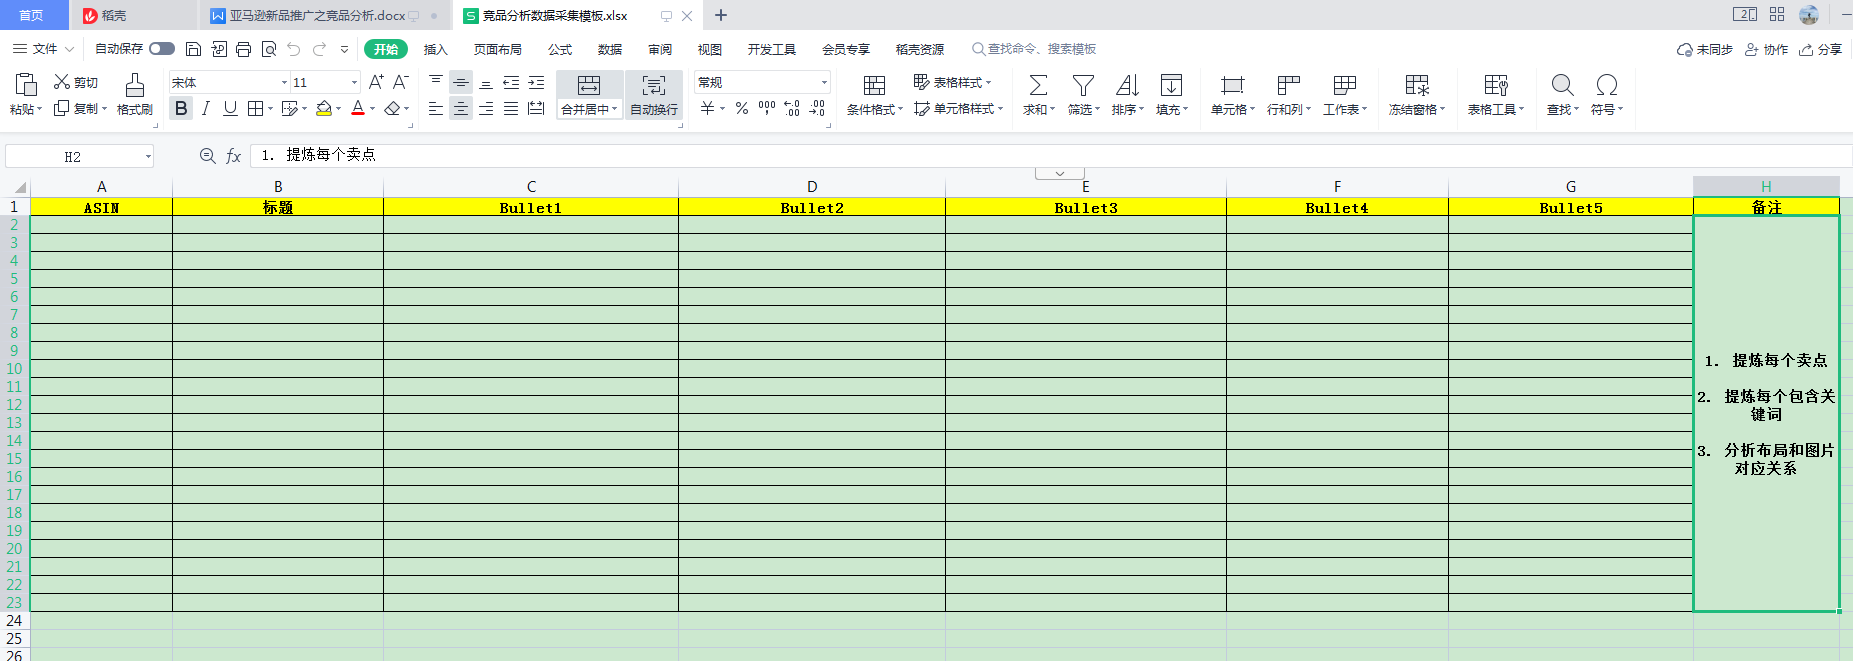
Task: Toggle Underline formatting
Action: pos(230,108)
